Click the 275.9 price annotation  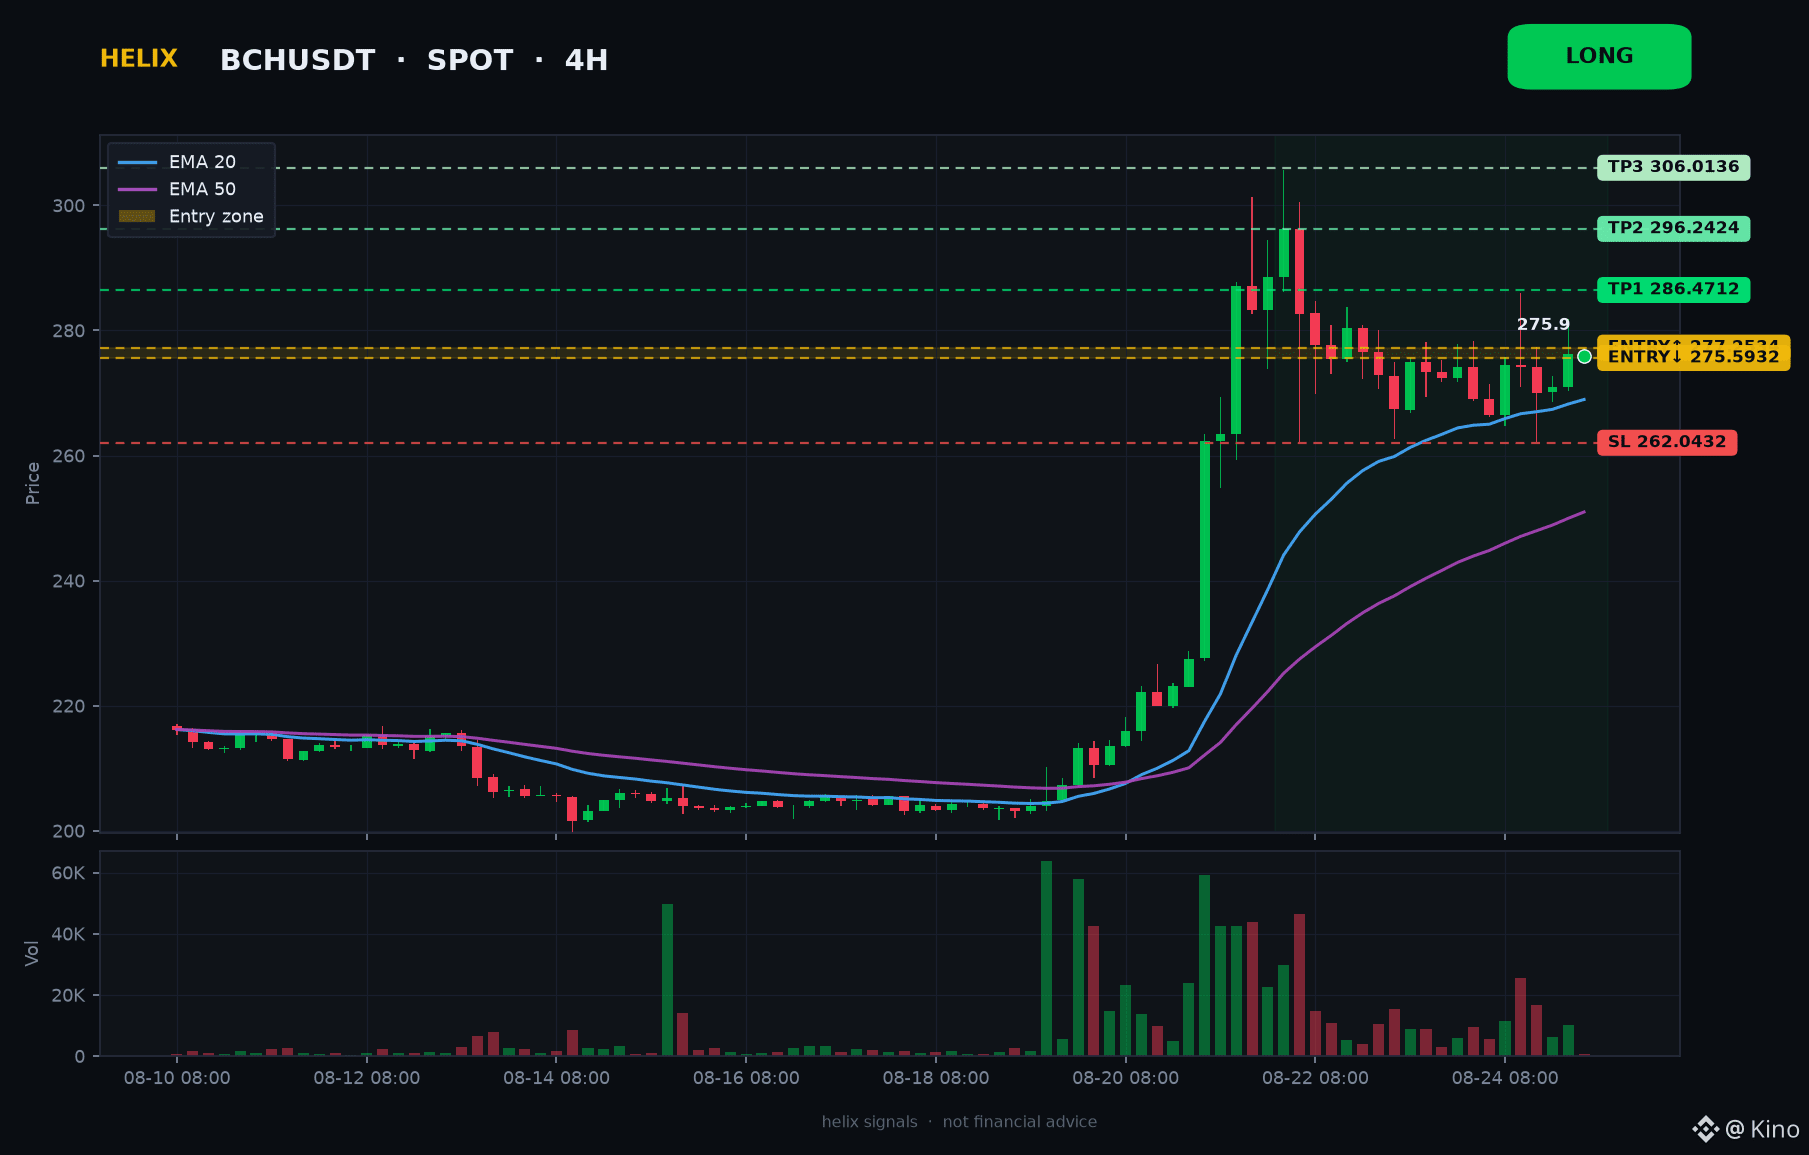1543,324
